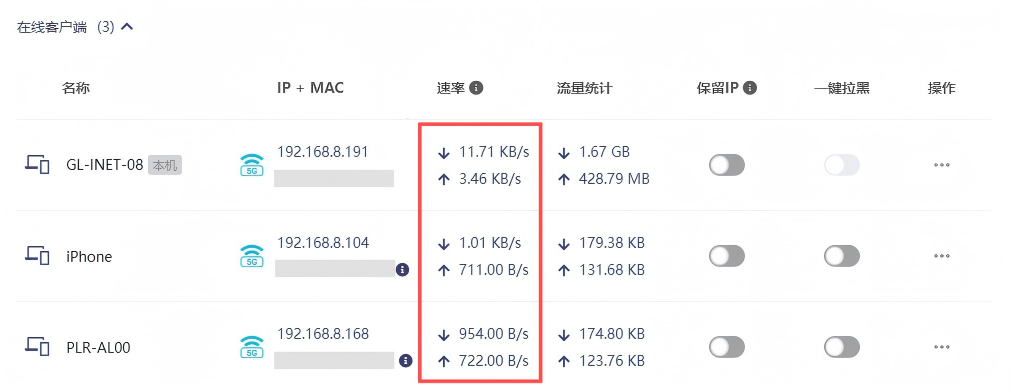Screen dimensions: 1011x391
Task: Open three-dot actions menu for iPhone
Action: (942, 256)
